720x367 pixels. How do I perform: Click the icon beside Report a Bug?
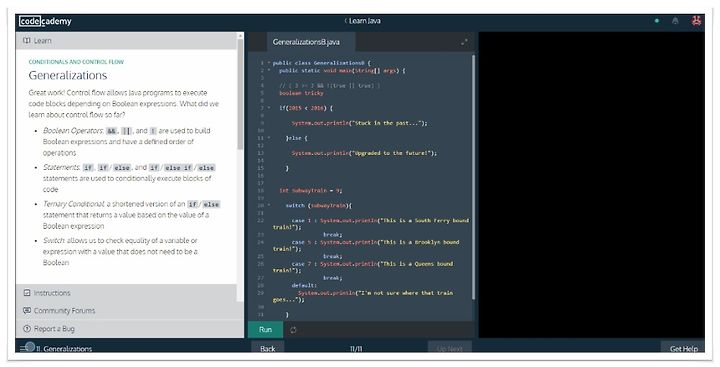click(27, 328)
